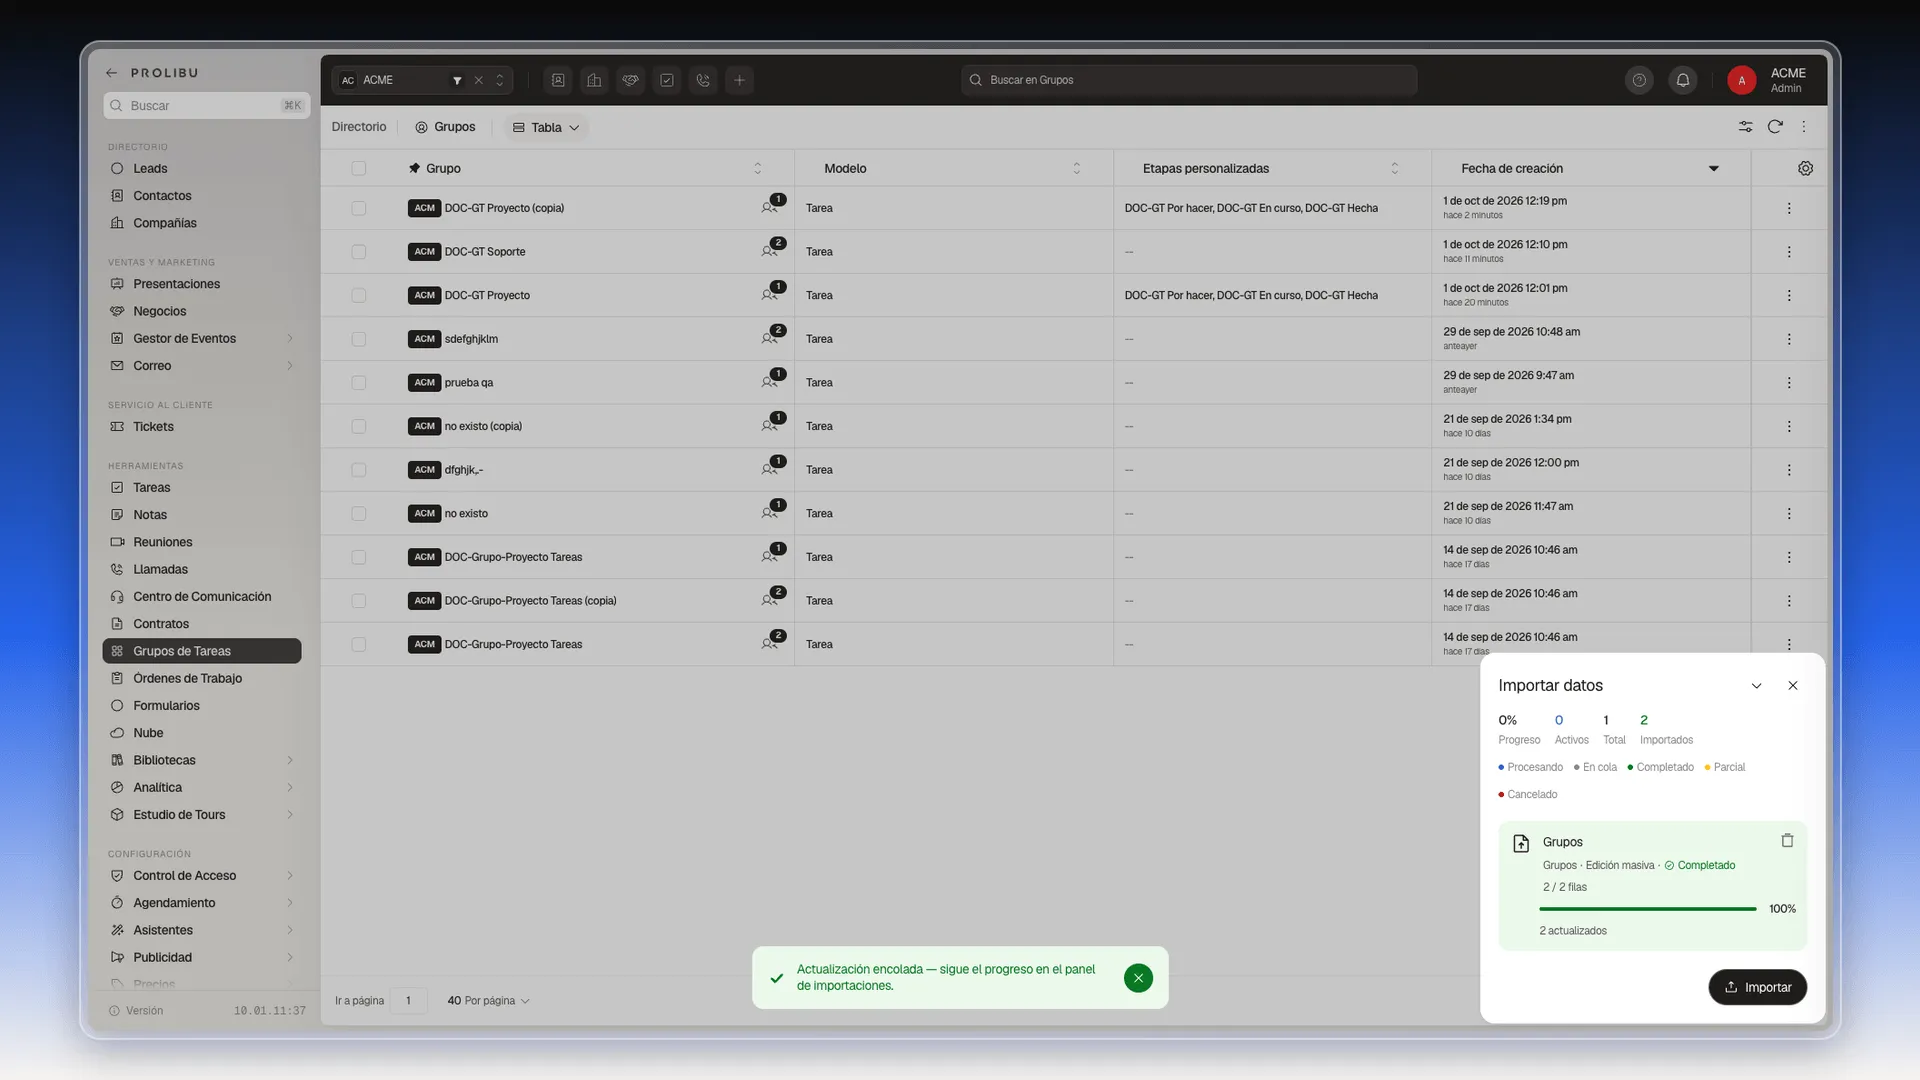Go back using PROLIBU arrow

pyautogui.click(x=111, y=73)
